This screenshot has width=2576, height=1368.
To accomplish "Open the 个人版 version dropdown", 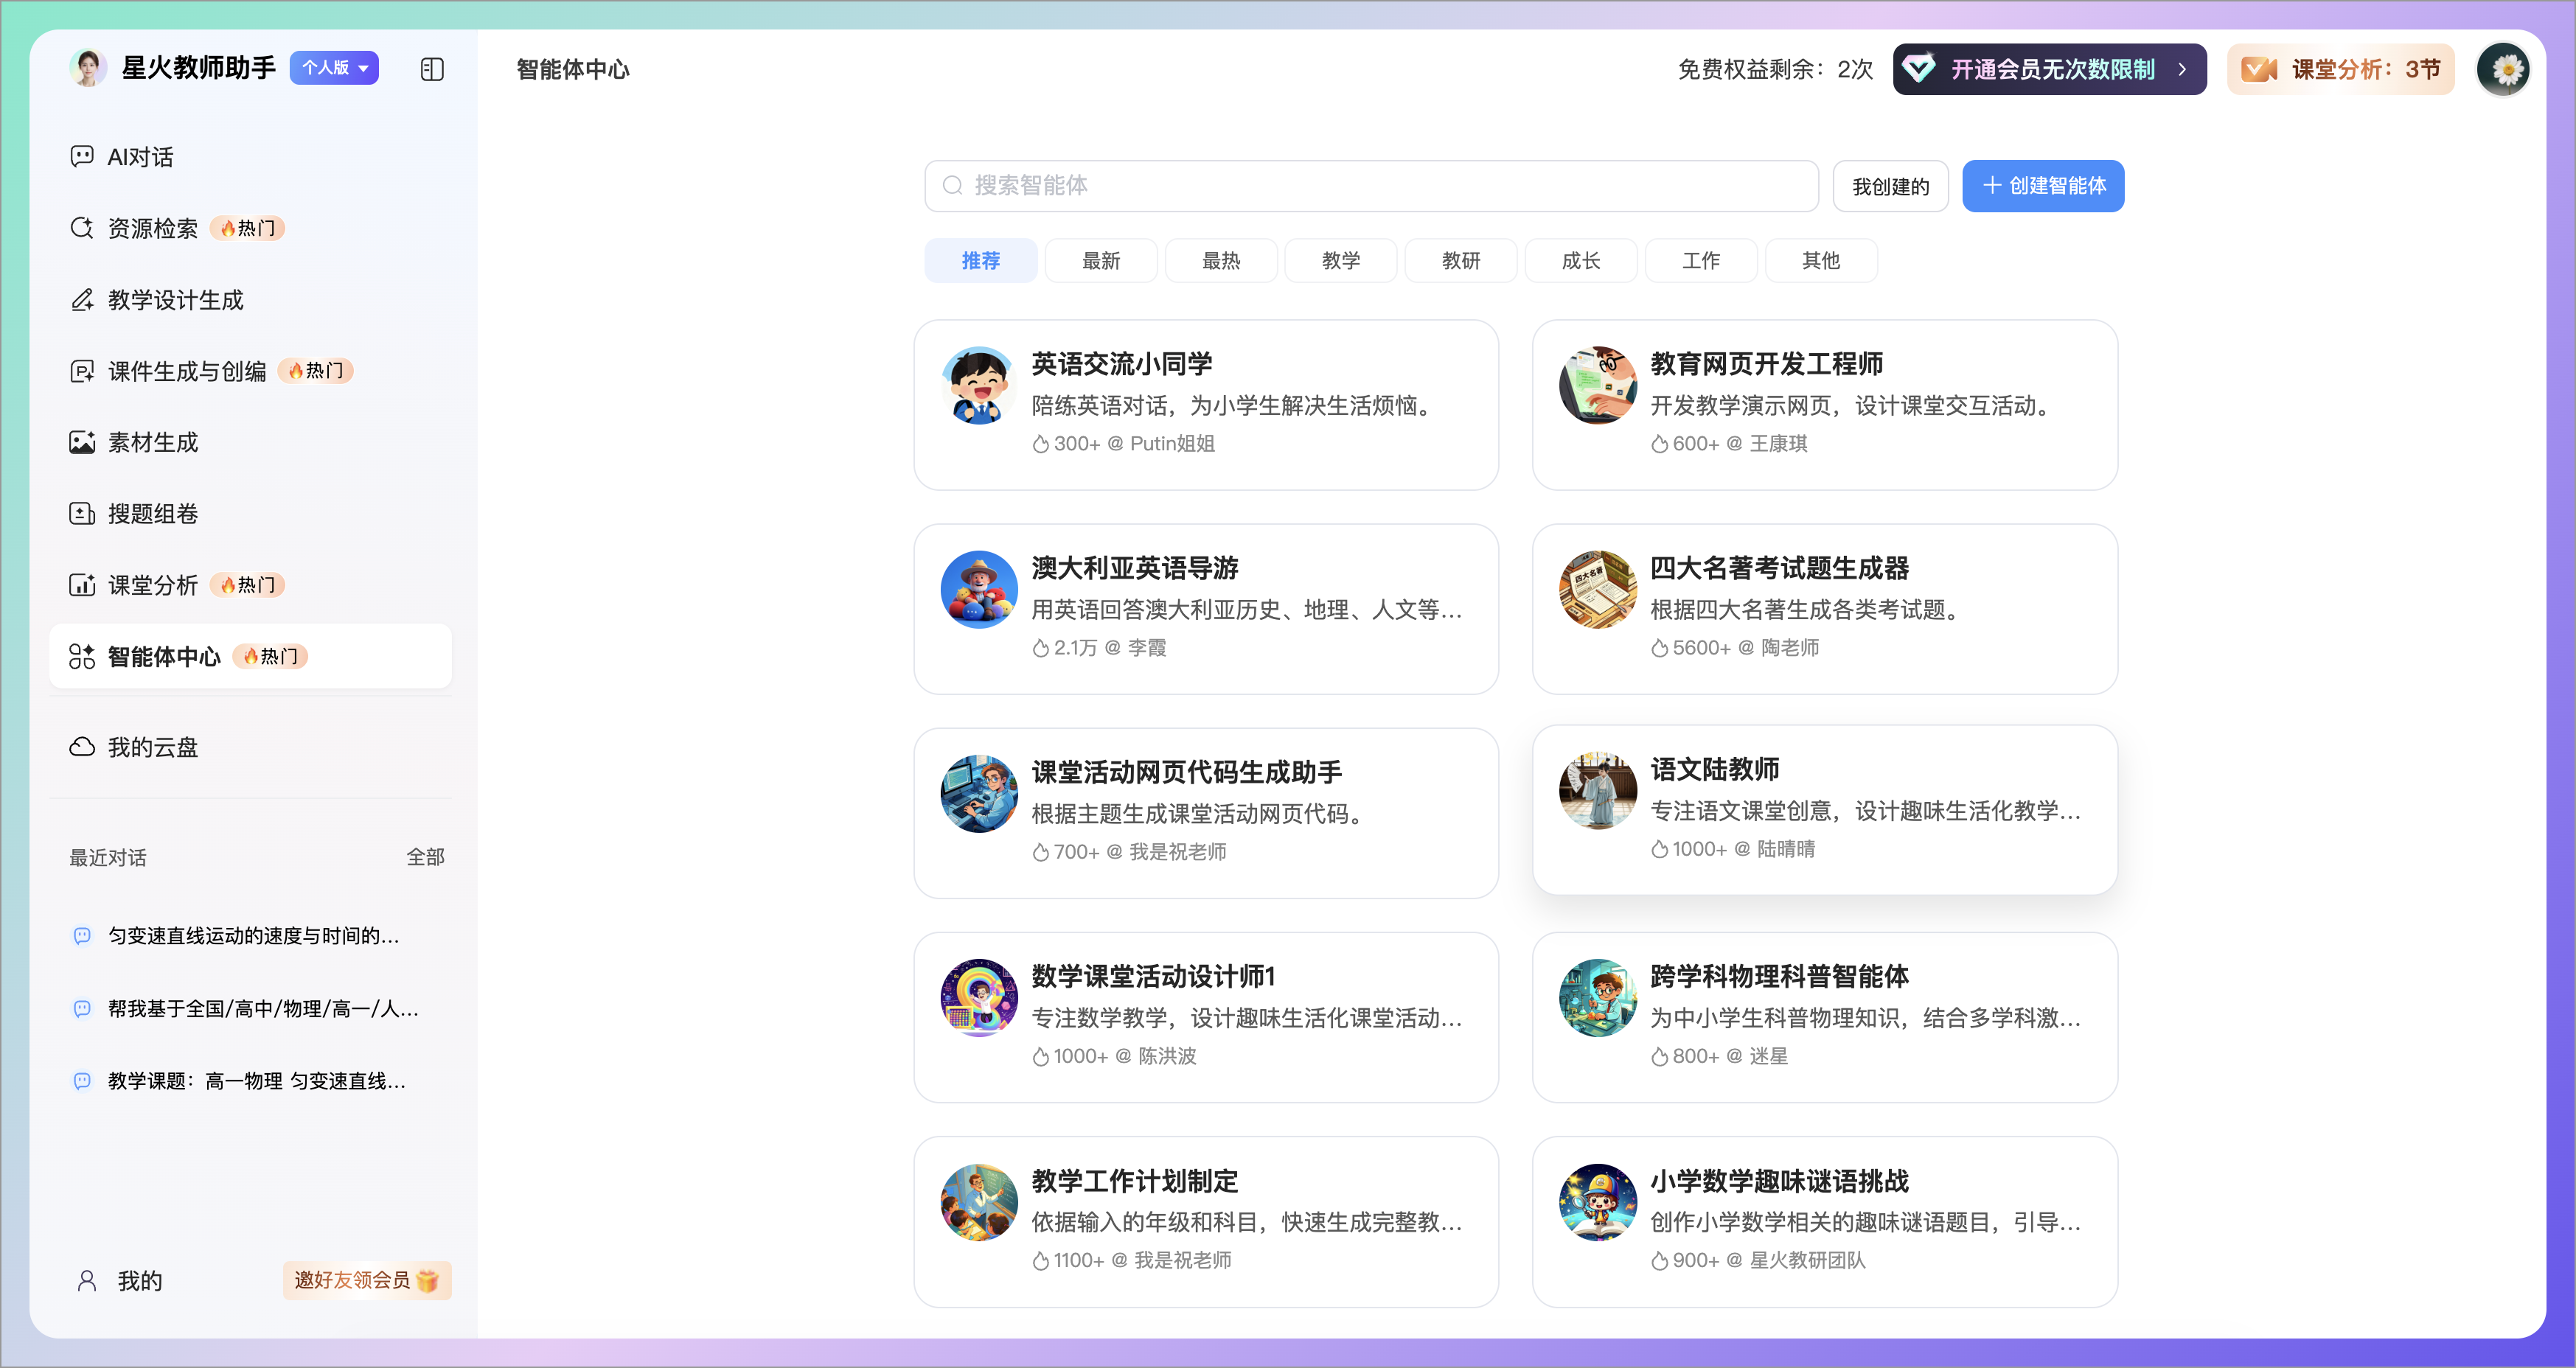I will [334, 68].
